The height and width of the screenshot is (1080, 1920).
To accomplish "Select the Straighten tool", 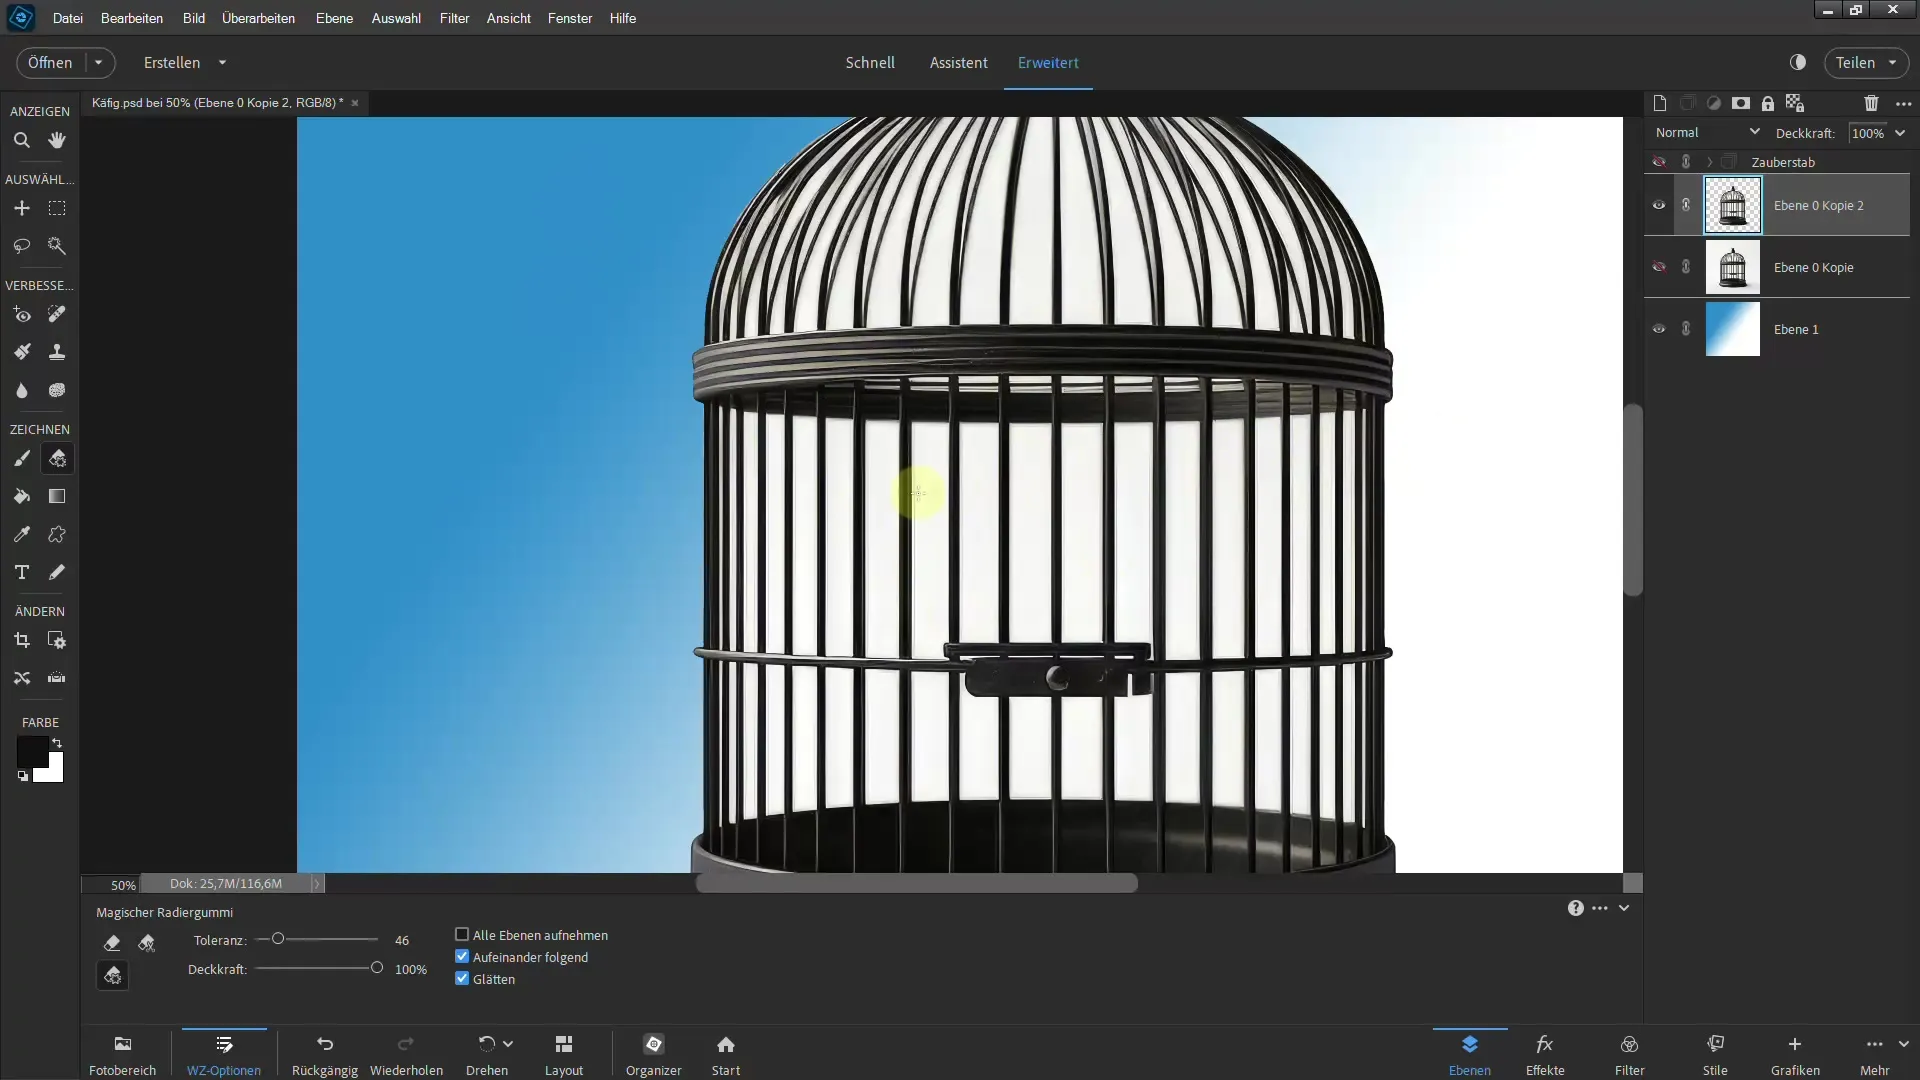I will [57, 678].
